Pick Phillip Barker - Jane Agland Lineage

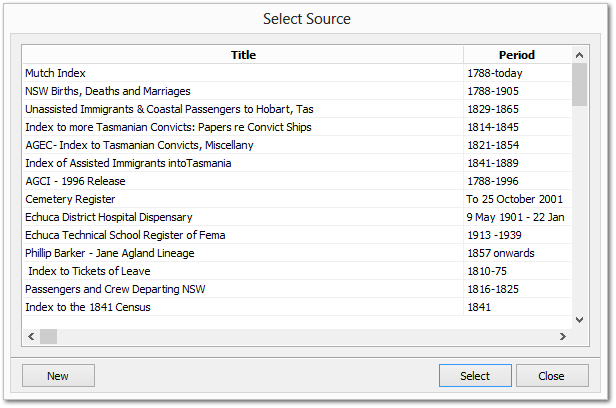click(x=110, y=253)
